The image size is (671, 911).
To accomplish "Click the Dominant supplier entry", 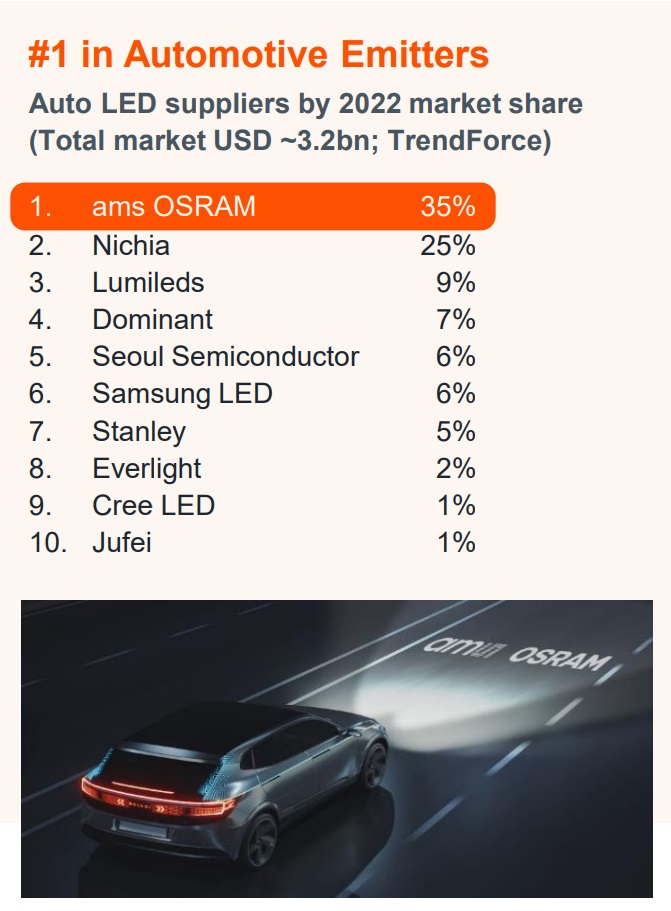I will (x=152, y=320).
